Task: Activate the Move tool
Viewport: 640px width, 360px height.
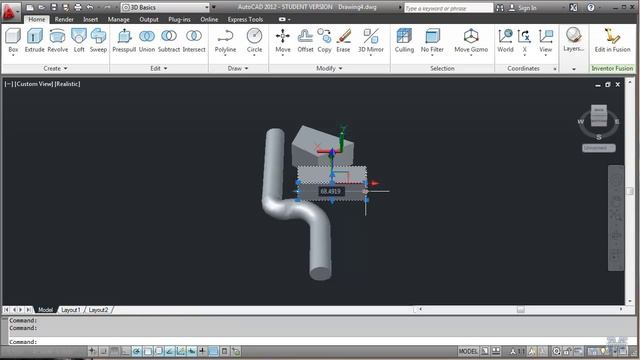Action: coord(283,41)
